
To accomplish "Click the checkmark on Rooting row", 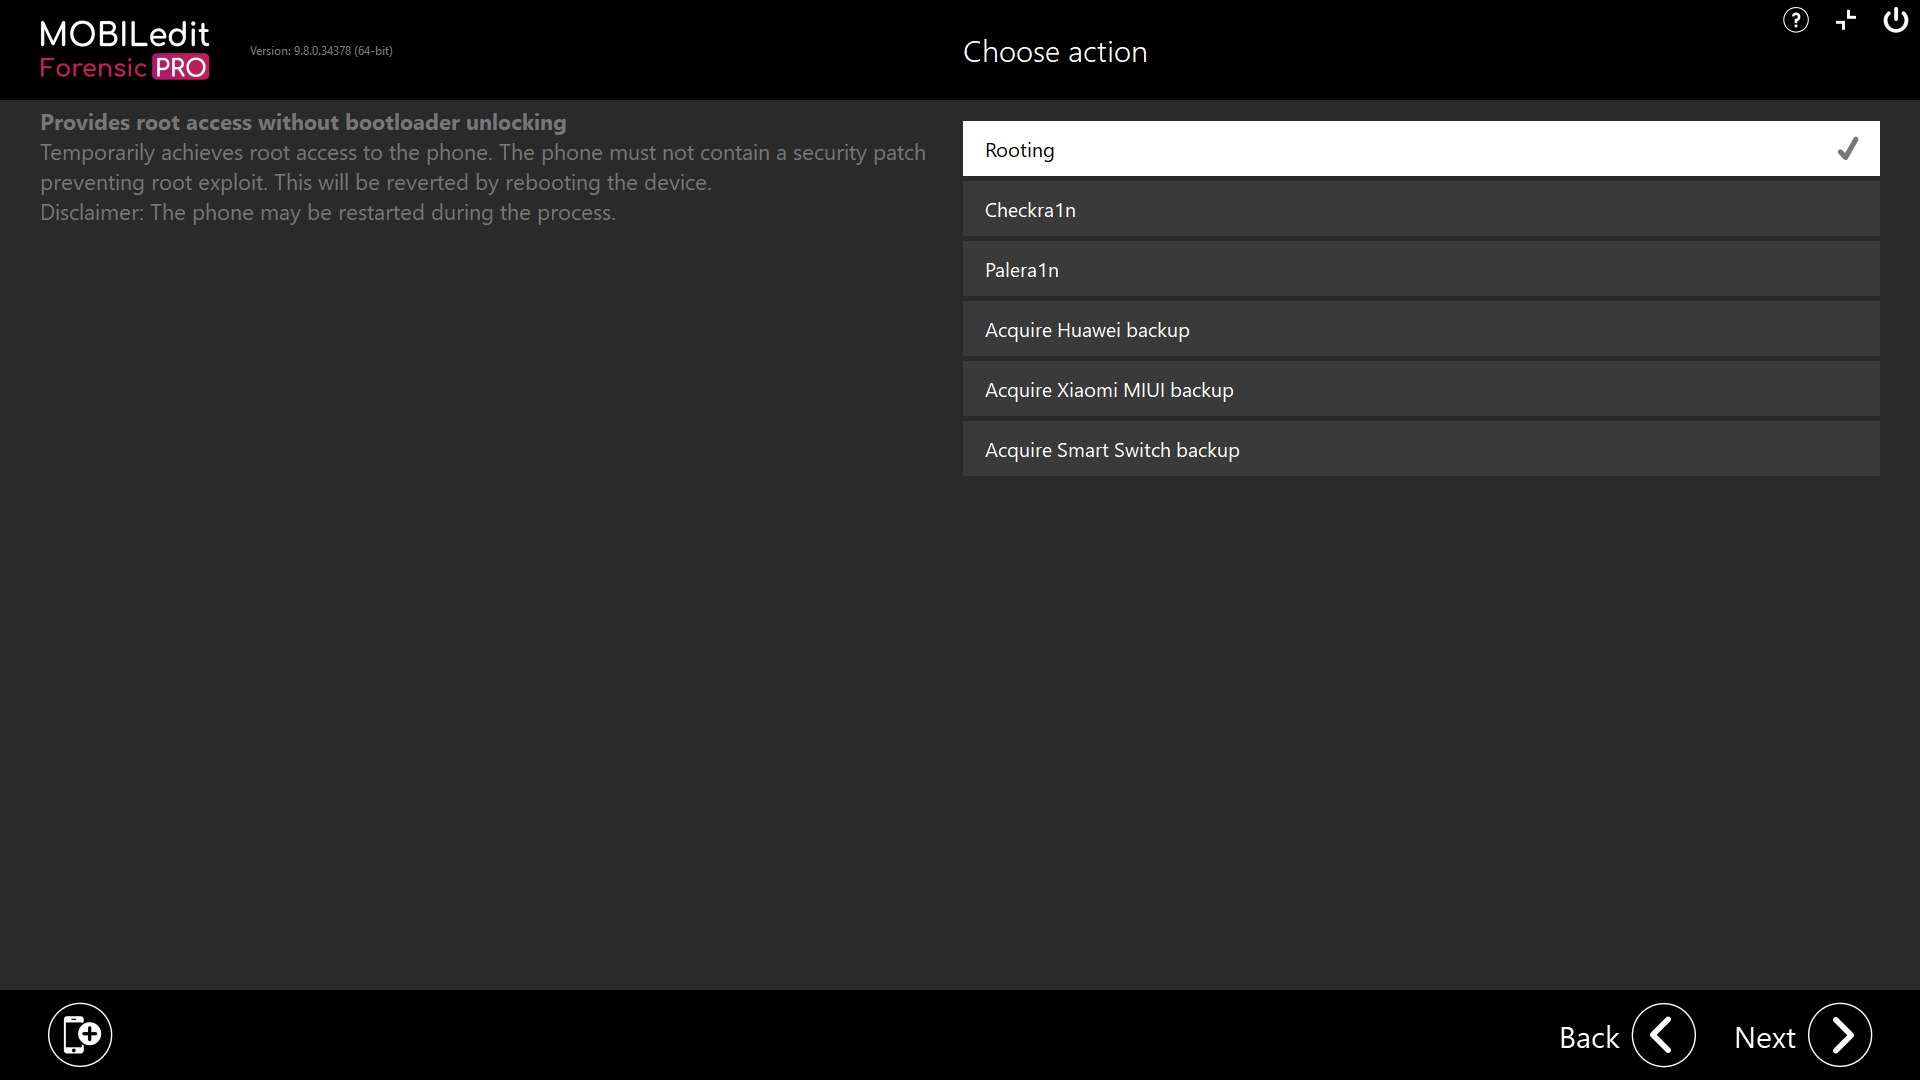I will [x=1848, y=149].
